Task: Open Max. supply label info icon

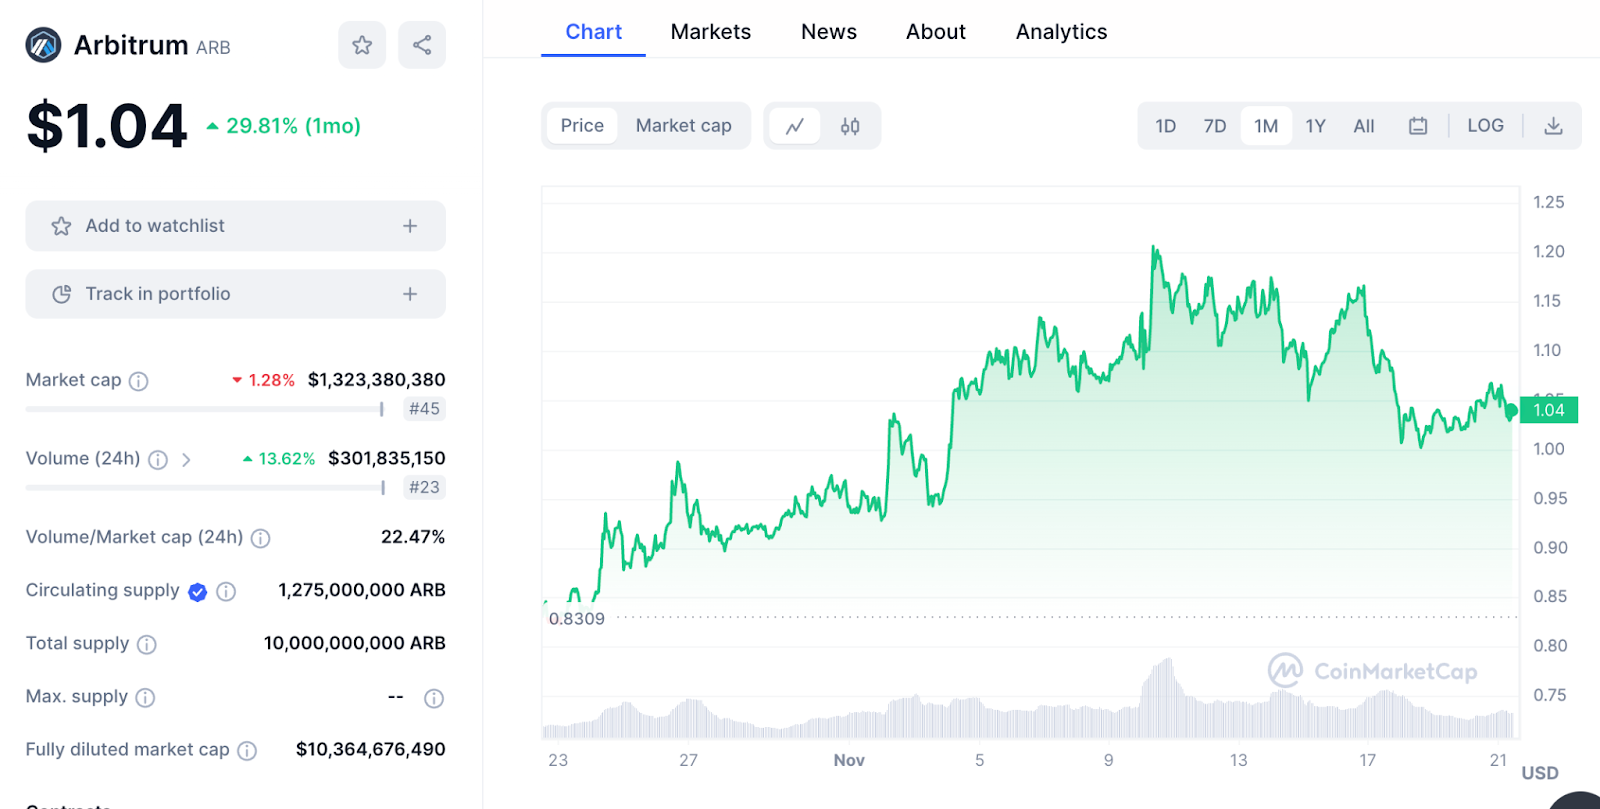Action: 146,698
